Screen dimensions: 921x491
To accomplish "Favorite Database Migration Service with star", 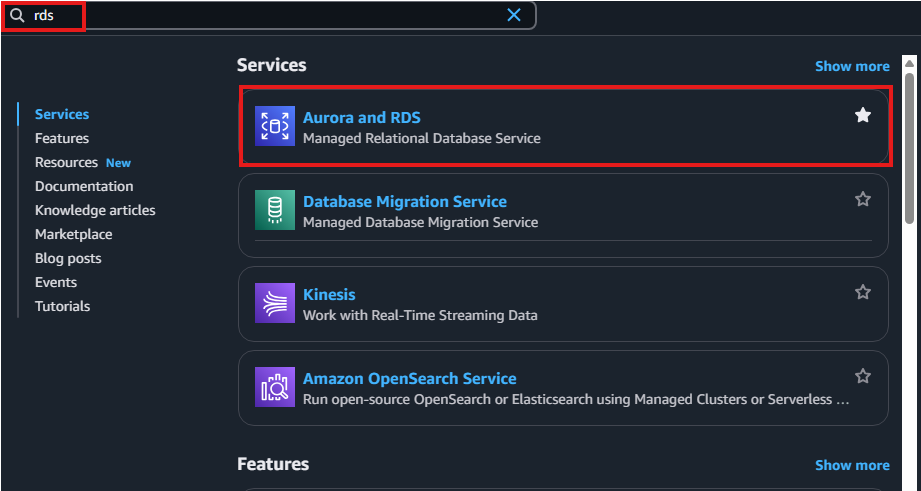I will [x=863, y=199].
